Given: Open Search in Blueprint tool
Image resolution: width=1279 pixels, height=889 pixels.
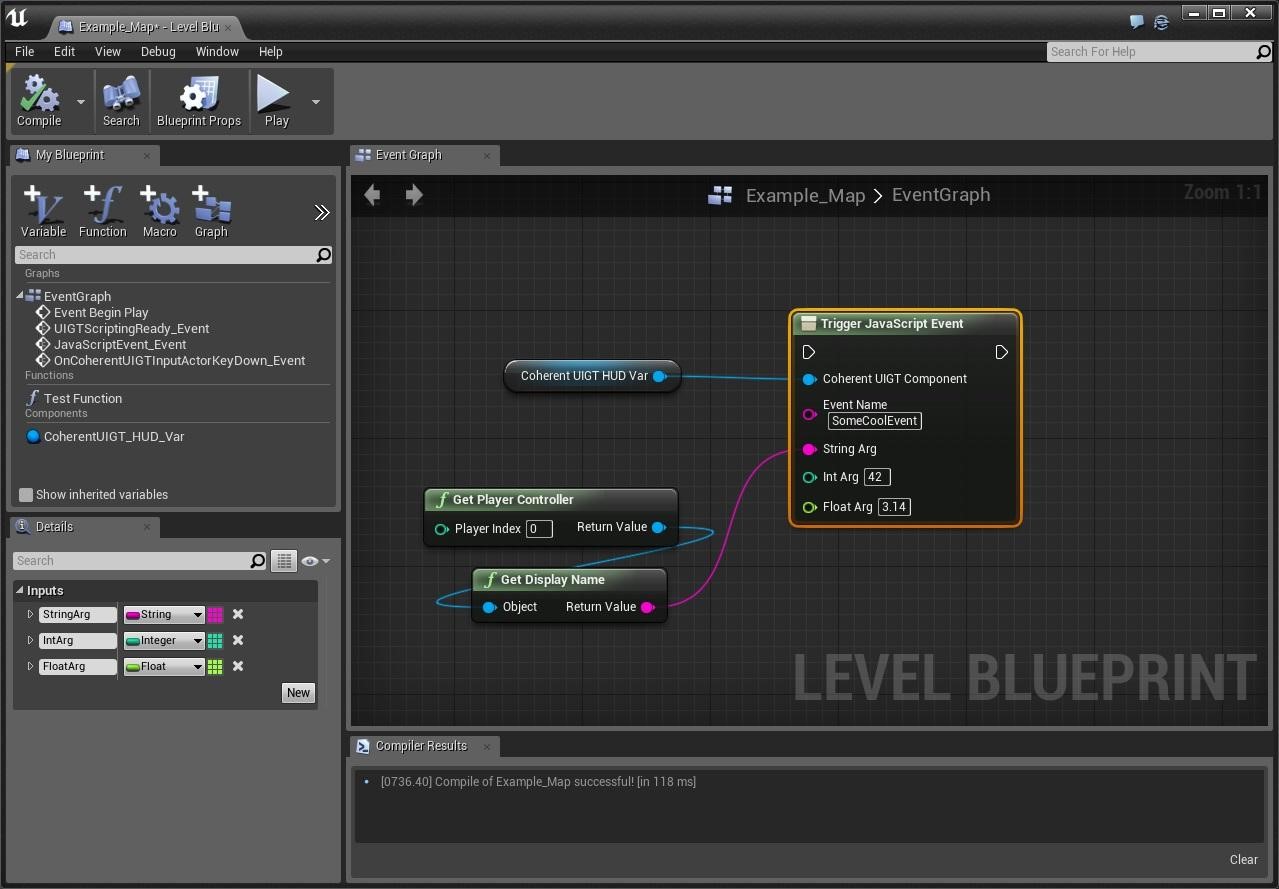Looking at the screenshot, I should (121, 101).
